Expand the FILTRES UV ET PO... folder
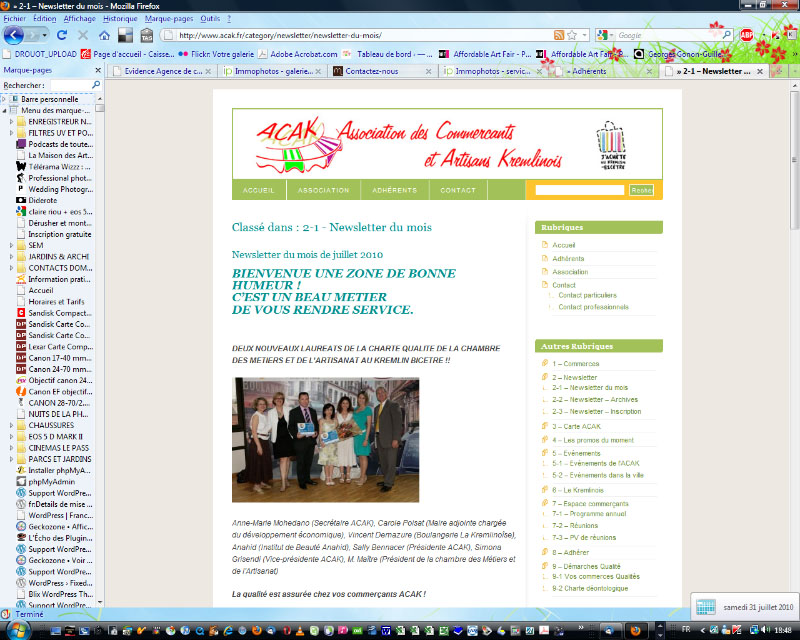800x640 pixels. 12,133
